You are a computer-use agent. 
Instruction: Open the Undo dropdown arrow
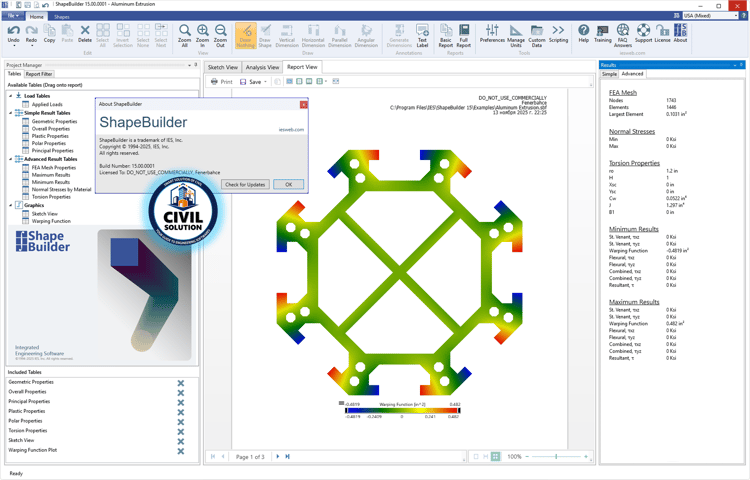[13, 46]
